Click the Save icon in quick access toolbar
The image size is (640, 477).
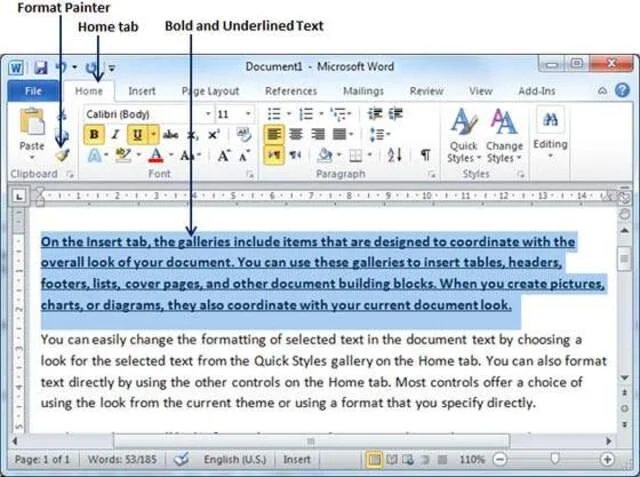pos(41,67)
